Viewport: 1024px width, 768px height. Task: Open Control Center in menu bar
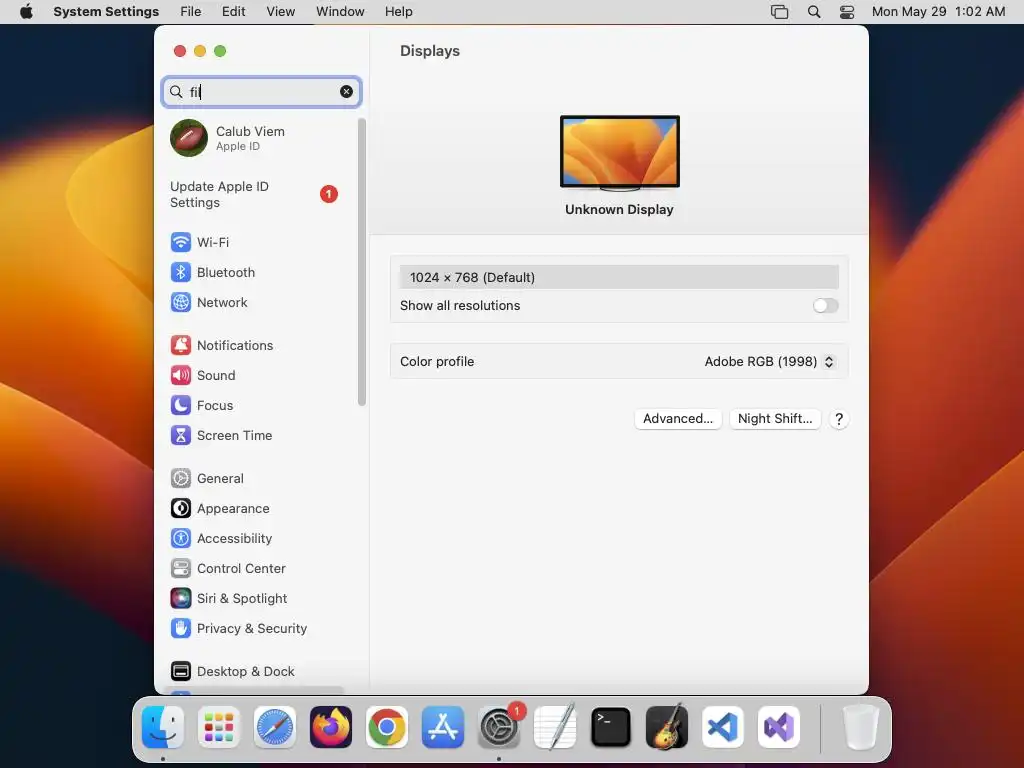click(847, 12)
